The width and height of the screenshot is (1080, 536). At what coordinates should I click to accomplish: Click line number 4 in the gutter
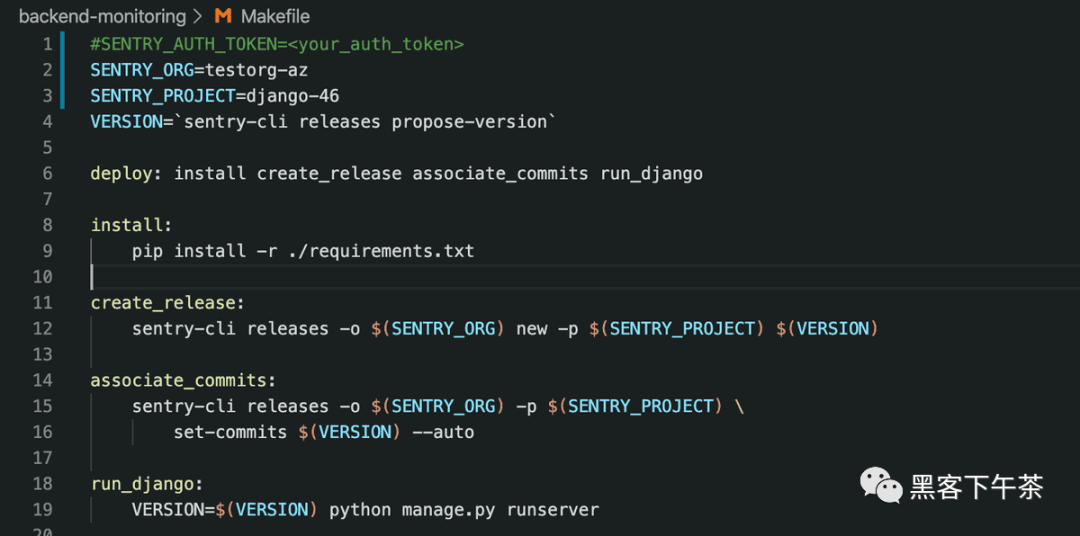[x=47, y=122]
